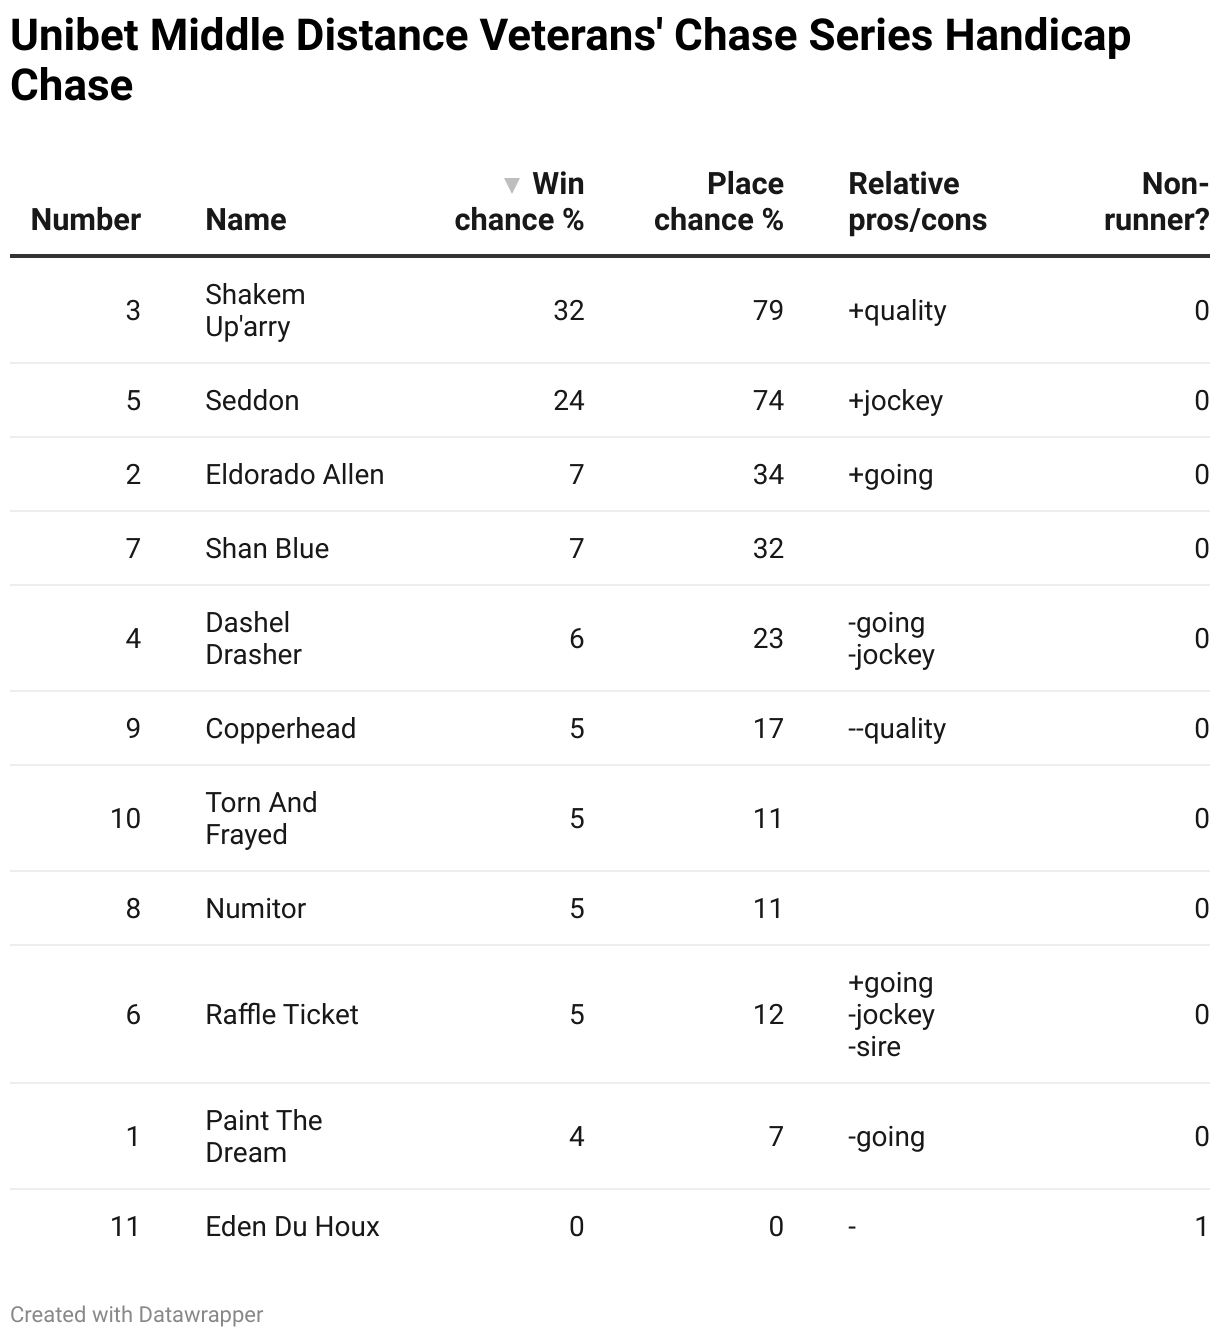
Task: Click the Relative pros/cons column header
Action: click(917, 202)
